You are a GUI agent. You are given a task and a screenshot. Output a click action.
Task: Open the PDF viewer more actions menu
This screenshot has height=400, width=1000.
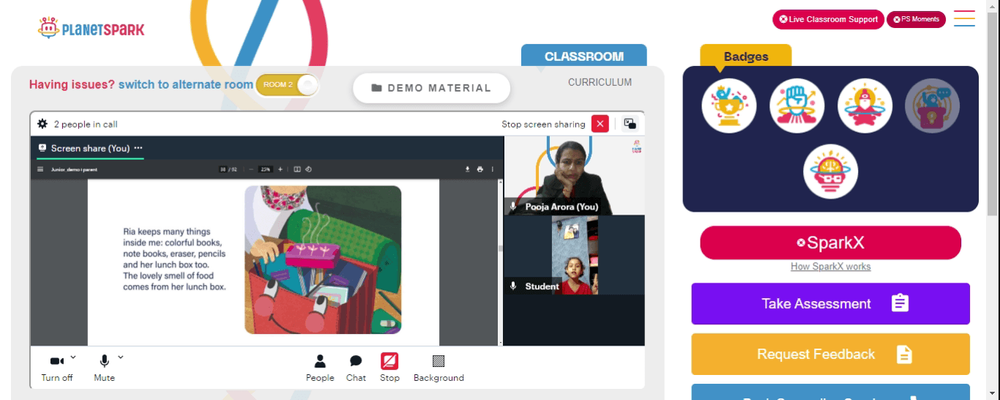(x=492, y=169)
